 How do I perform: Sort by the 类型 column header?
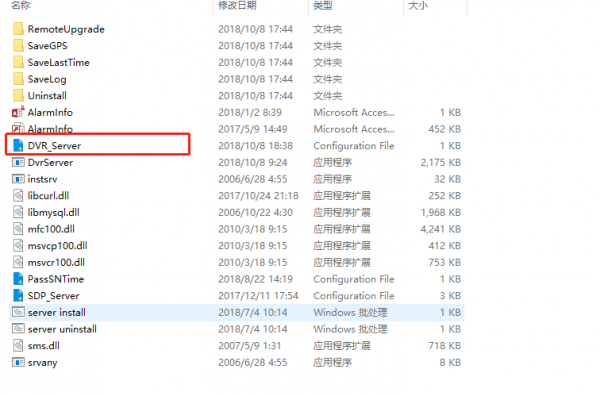coord(323,5)
